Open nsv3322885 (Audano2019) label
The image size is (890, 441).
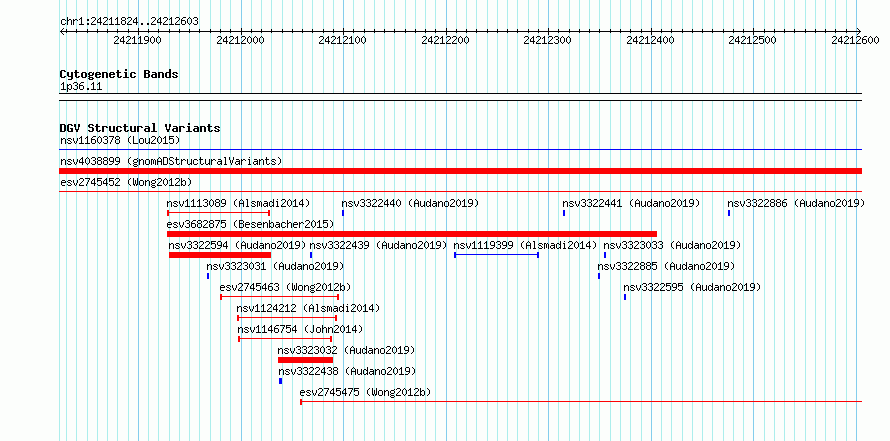[666, 266]
